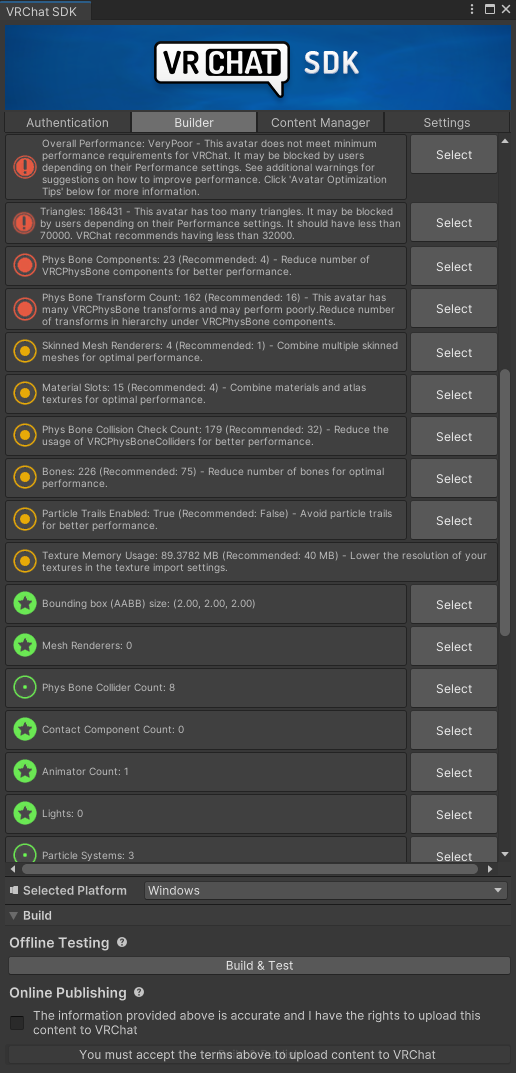Click the red circle icon for Phys Bone Components
Viewport: 516px width, 1073px height.
[25, 266]
